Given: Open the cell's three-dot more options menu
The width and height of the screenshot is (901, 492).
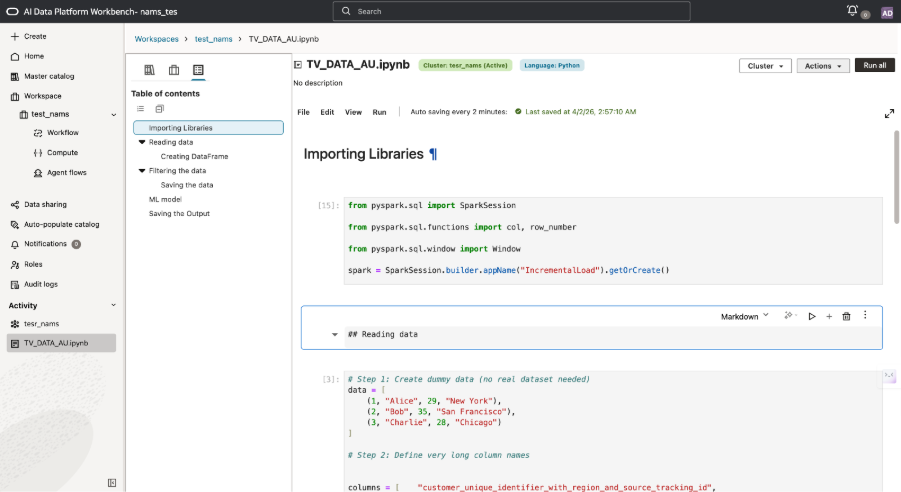Looking at the screenshot, I should (865, 315).
